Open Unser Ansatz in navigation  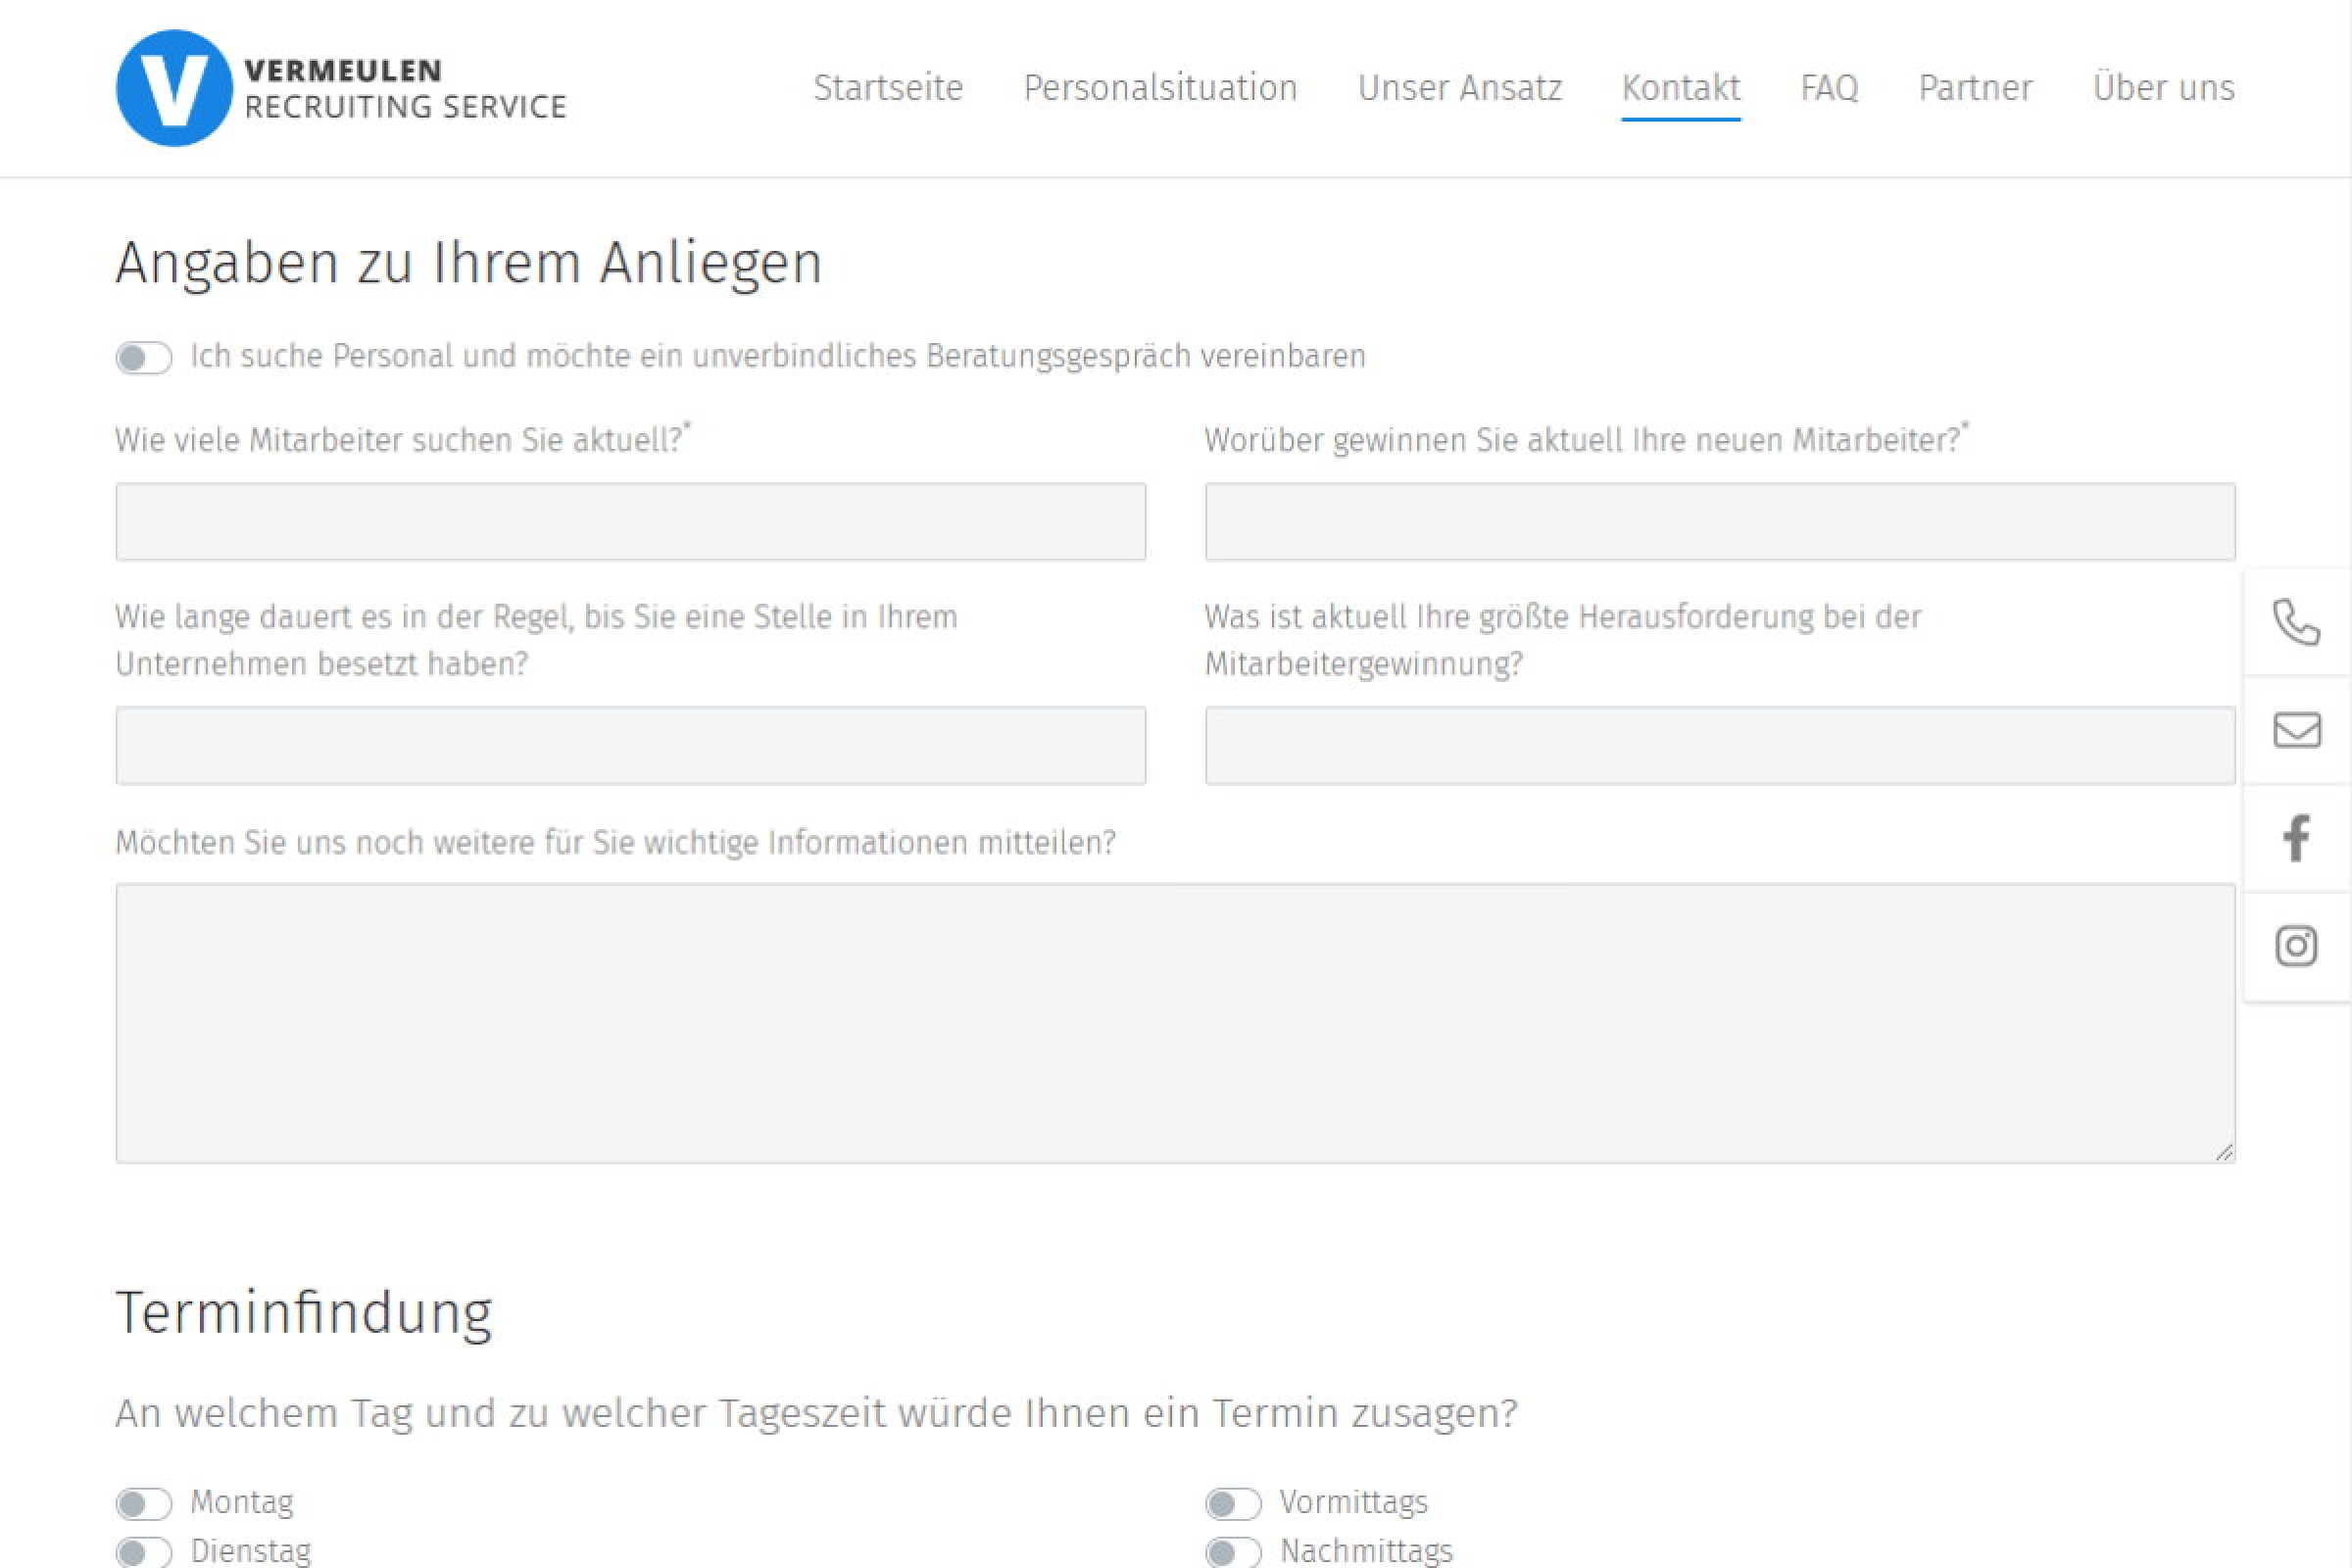pyautogui.click(x=1459, y=88)
